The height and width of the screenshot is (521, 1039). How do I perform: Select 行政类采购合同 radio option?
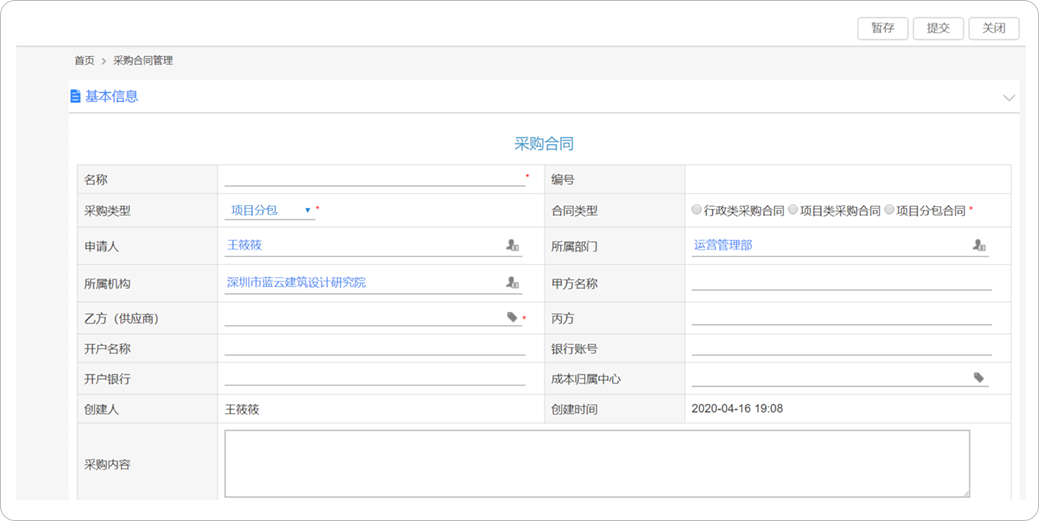click(697, 210)
